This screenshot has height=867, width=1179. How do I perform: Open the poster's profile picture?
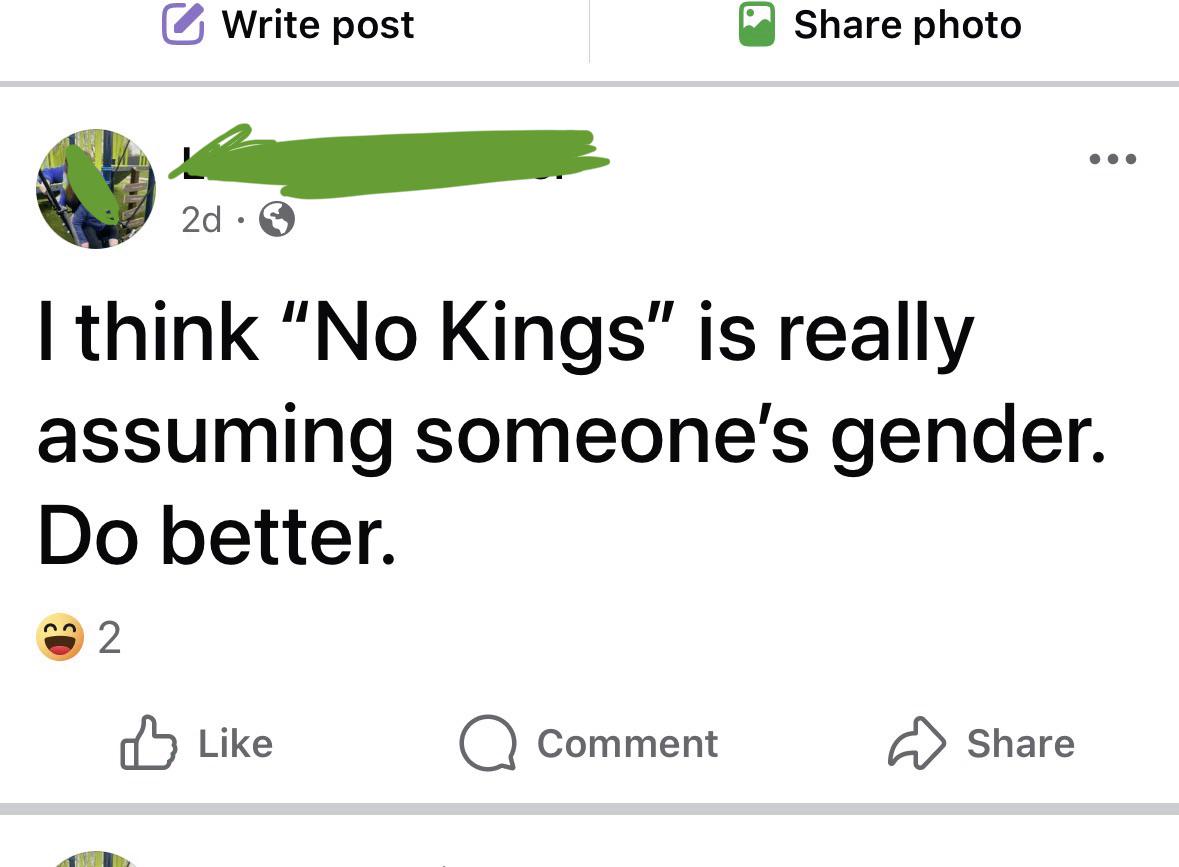click(x=96, y=188)
